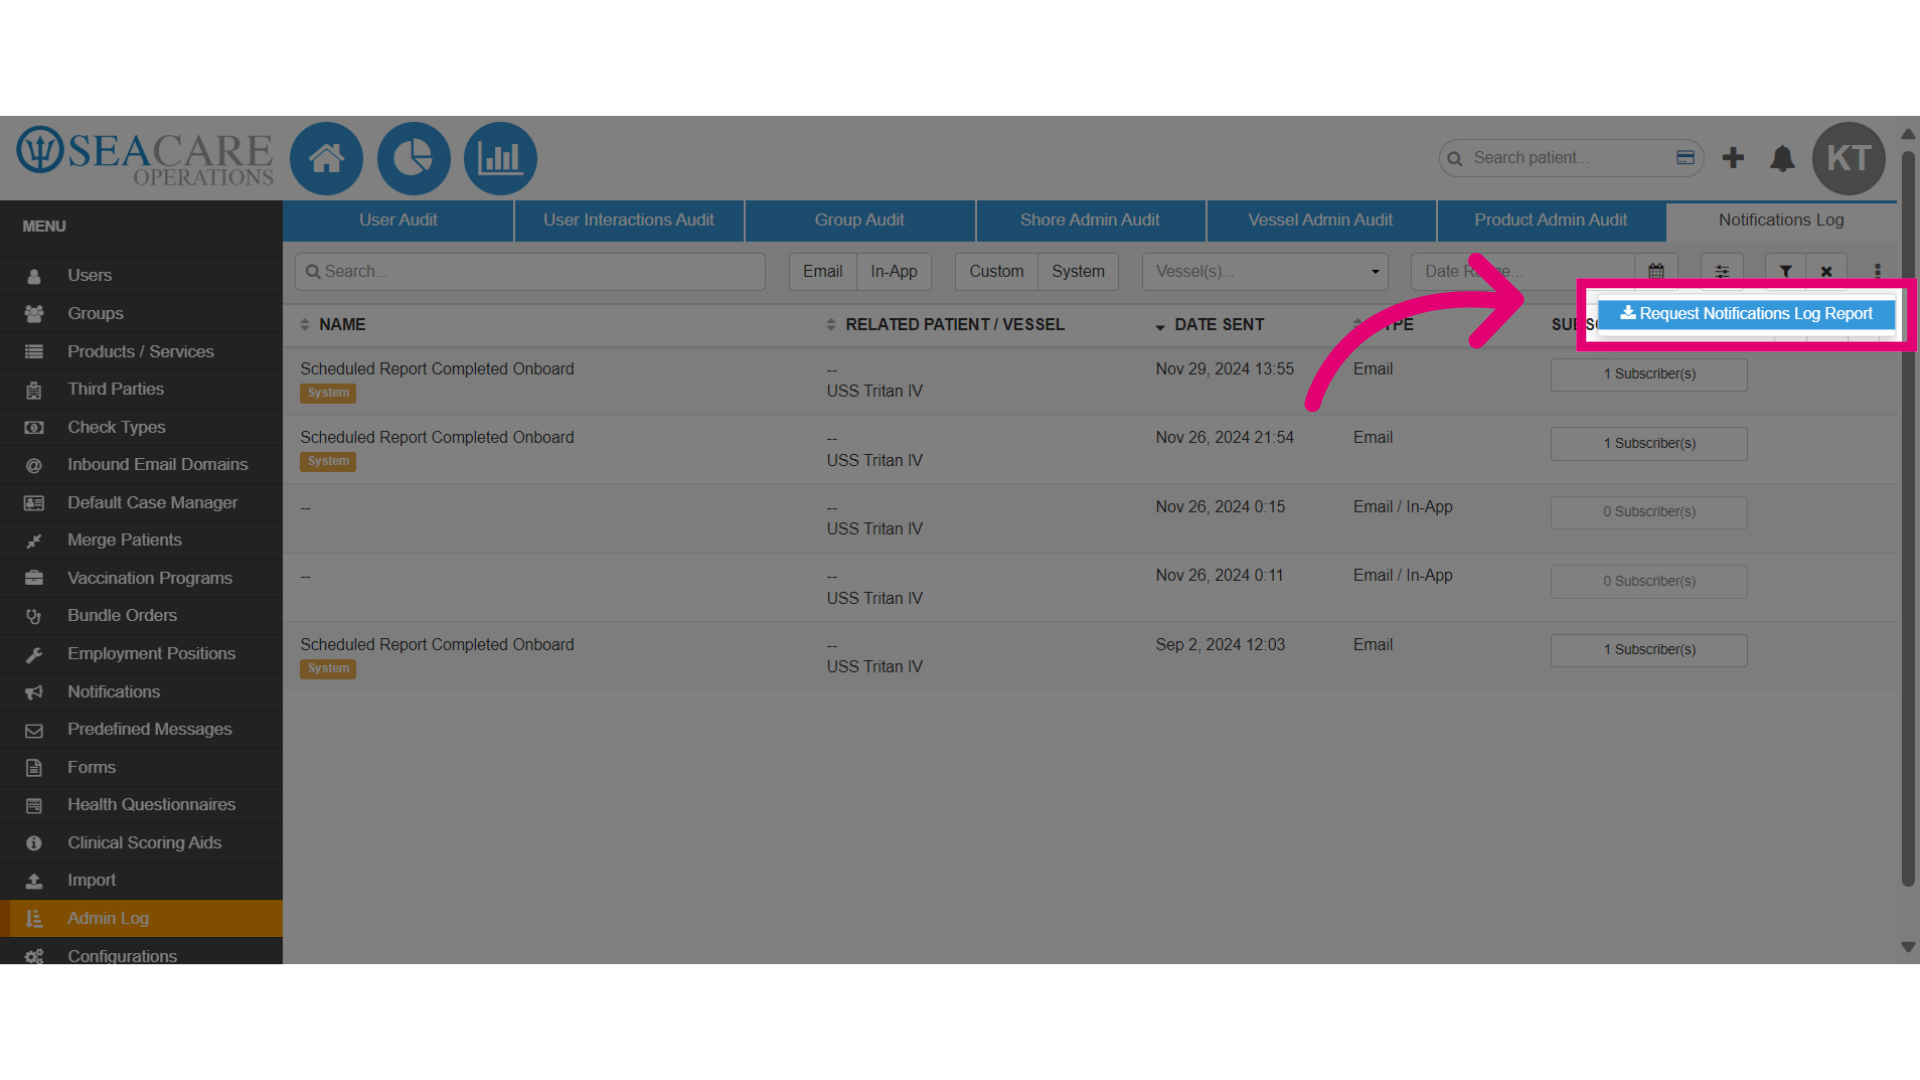Switch to Product Admin Audit tab
1920x1080 pixels.
click(1551, 220)
